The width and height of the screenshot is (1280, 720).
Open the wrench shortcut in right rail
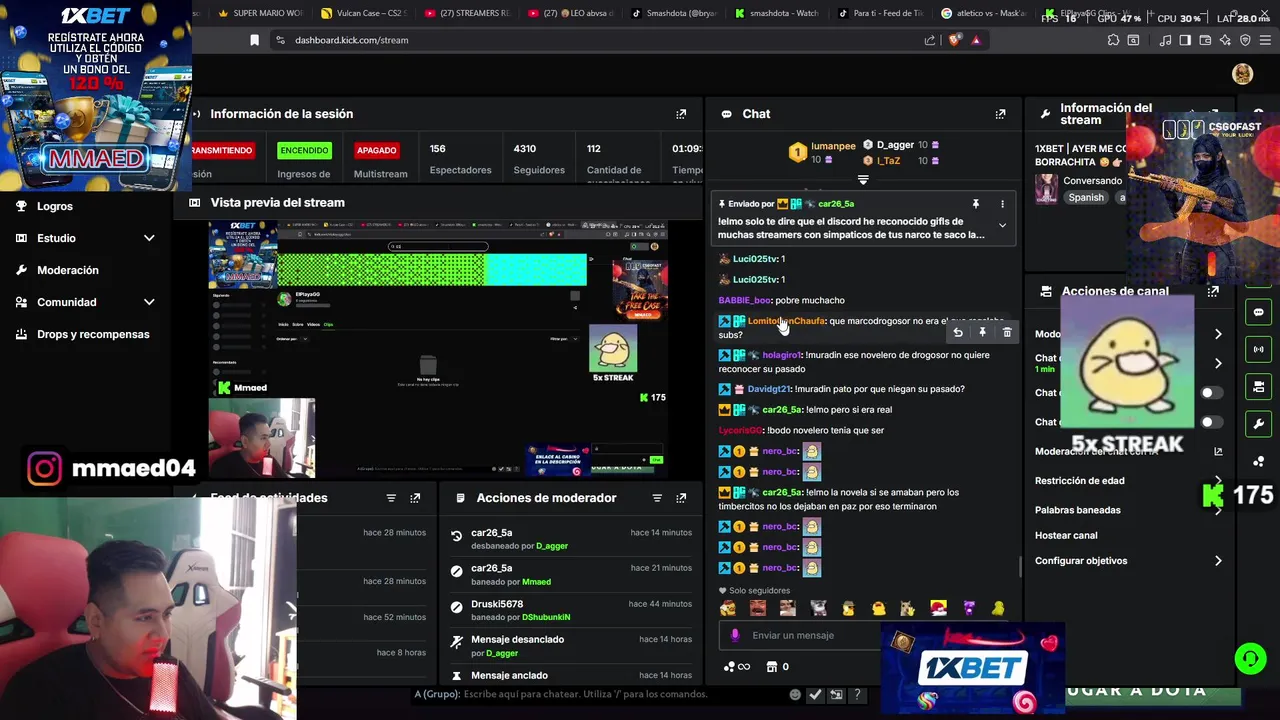tap(1259, 424)
